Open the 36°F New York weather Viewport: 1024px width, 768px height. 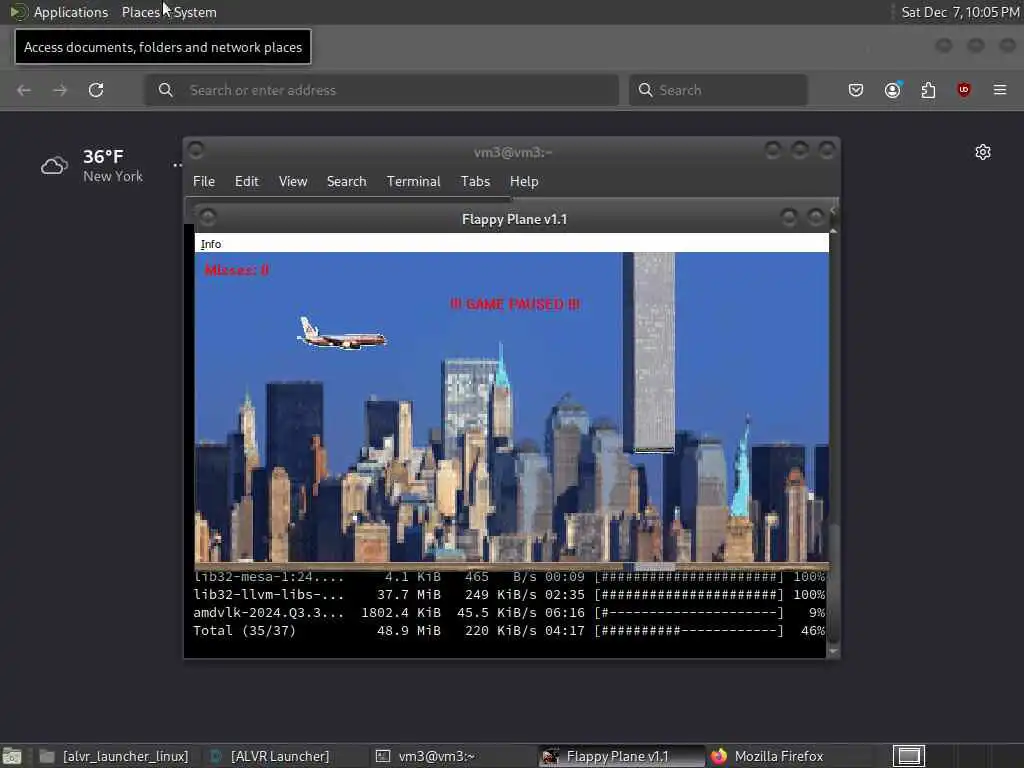(x=112, y=166)
